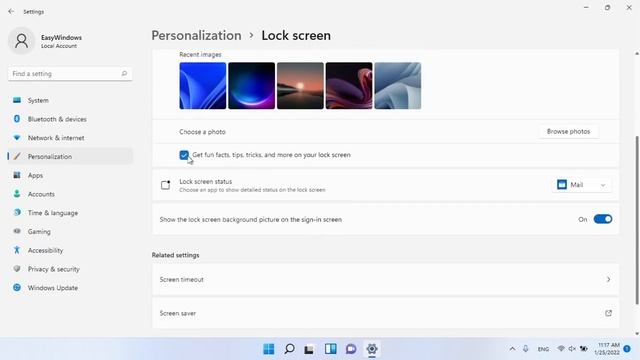The image size is (640, 360).
Task: Go to Time & language settings
Action: (x=70, y=213)
